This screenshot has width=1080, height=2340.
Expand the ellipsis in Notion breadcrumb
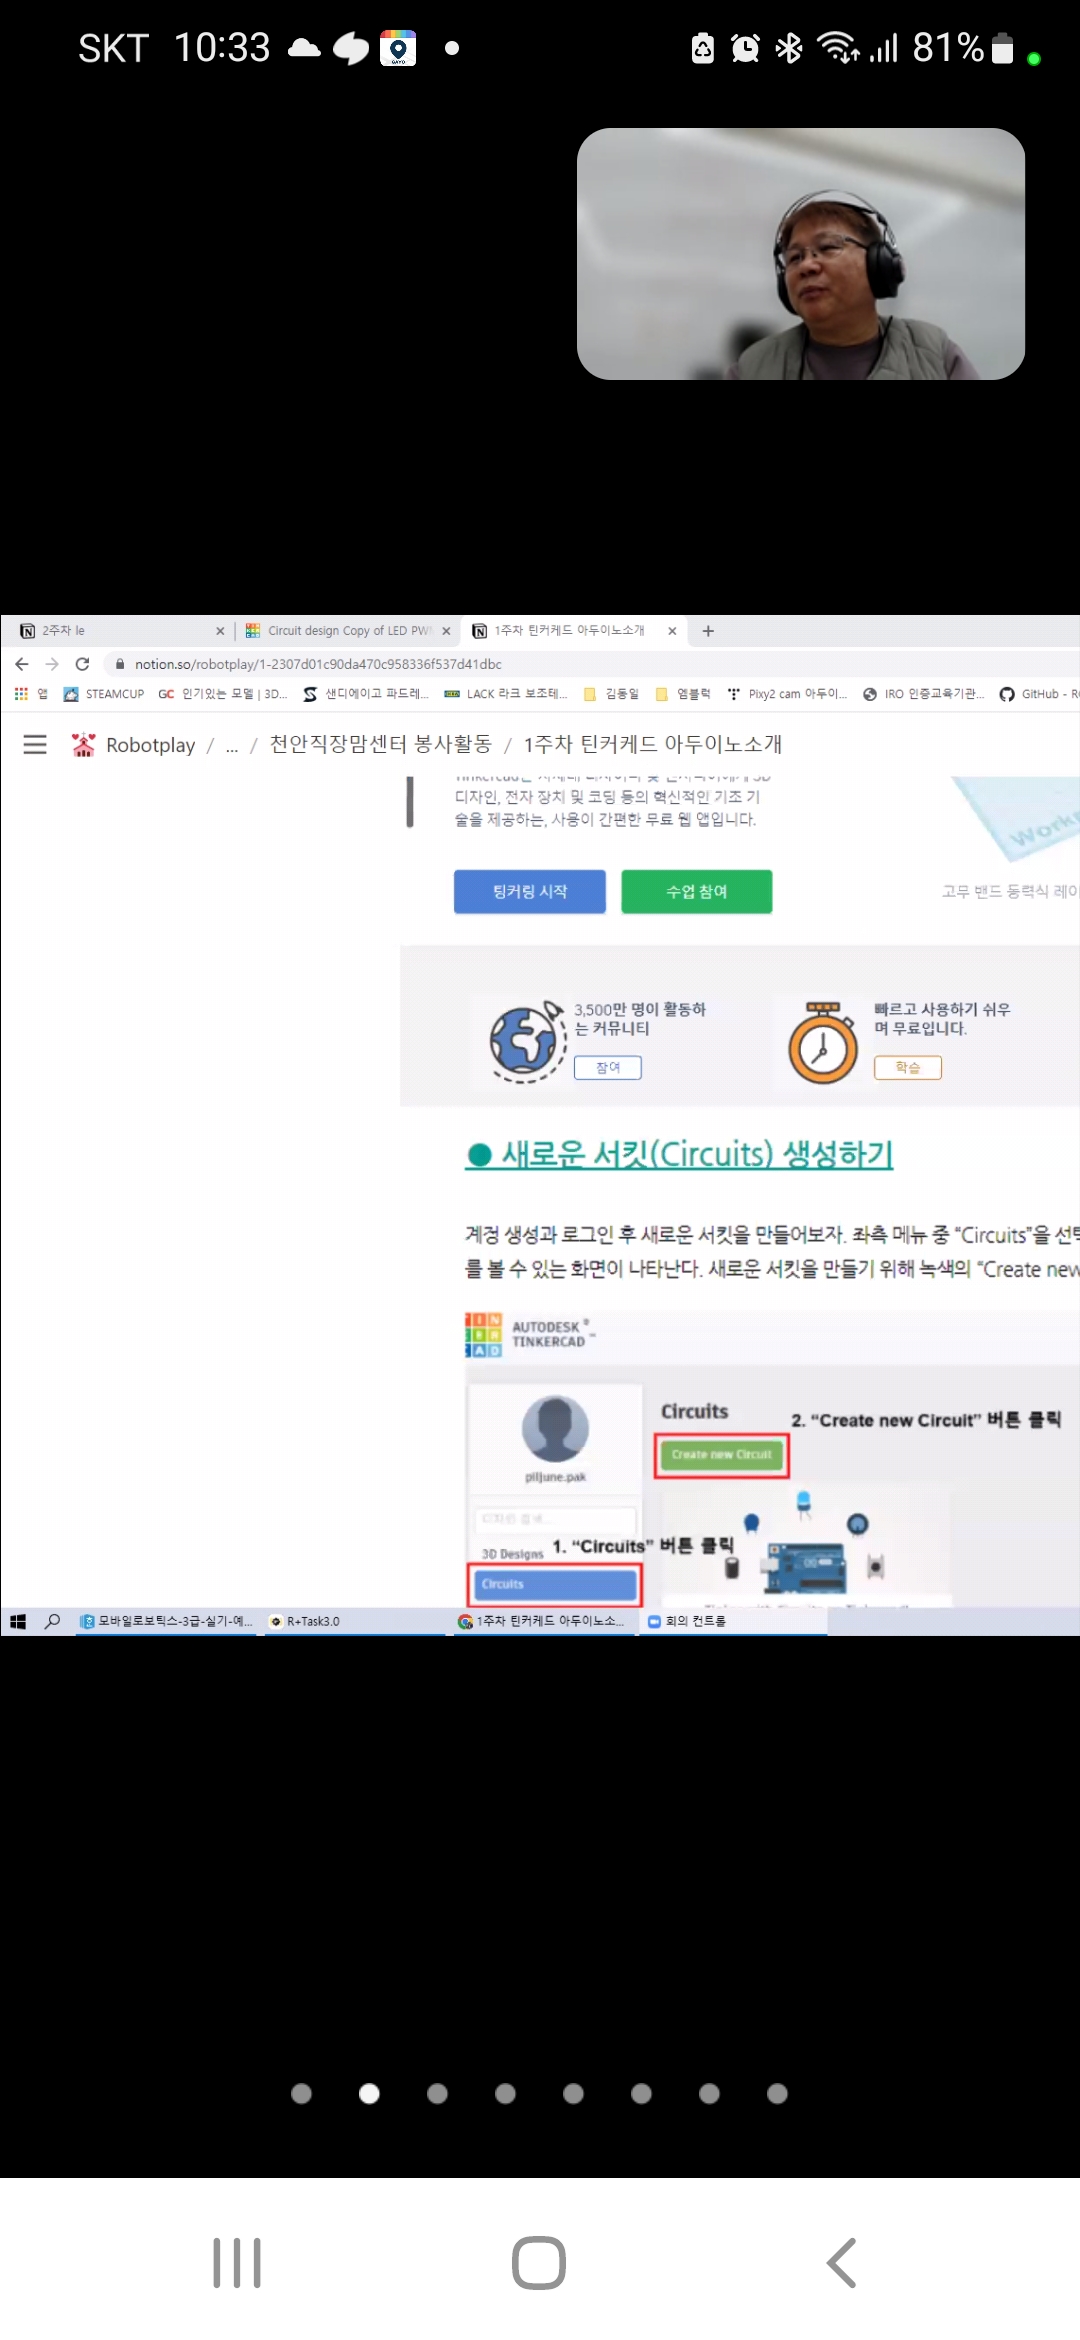232,746
